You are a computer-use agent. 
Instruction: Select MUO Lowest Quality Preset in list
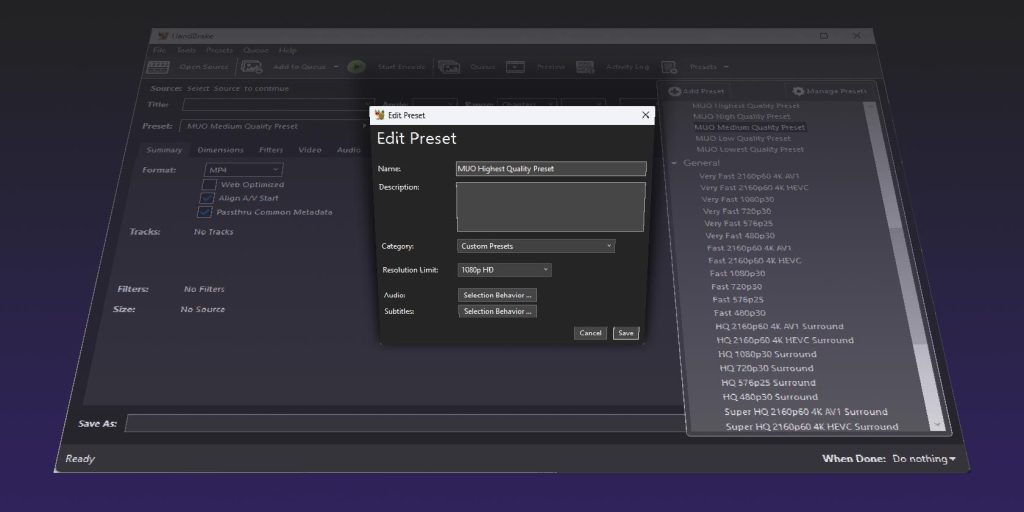tap(750, 150)
